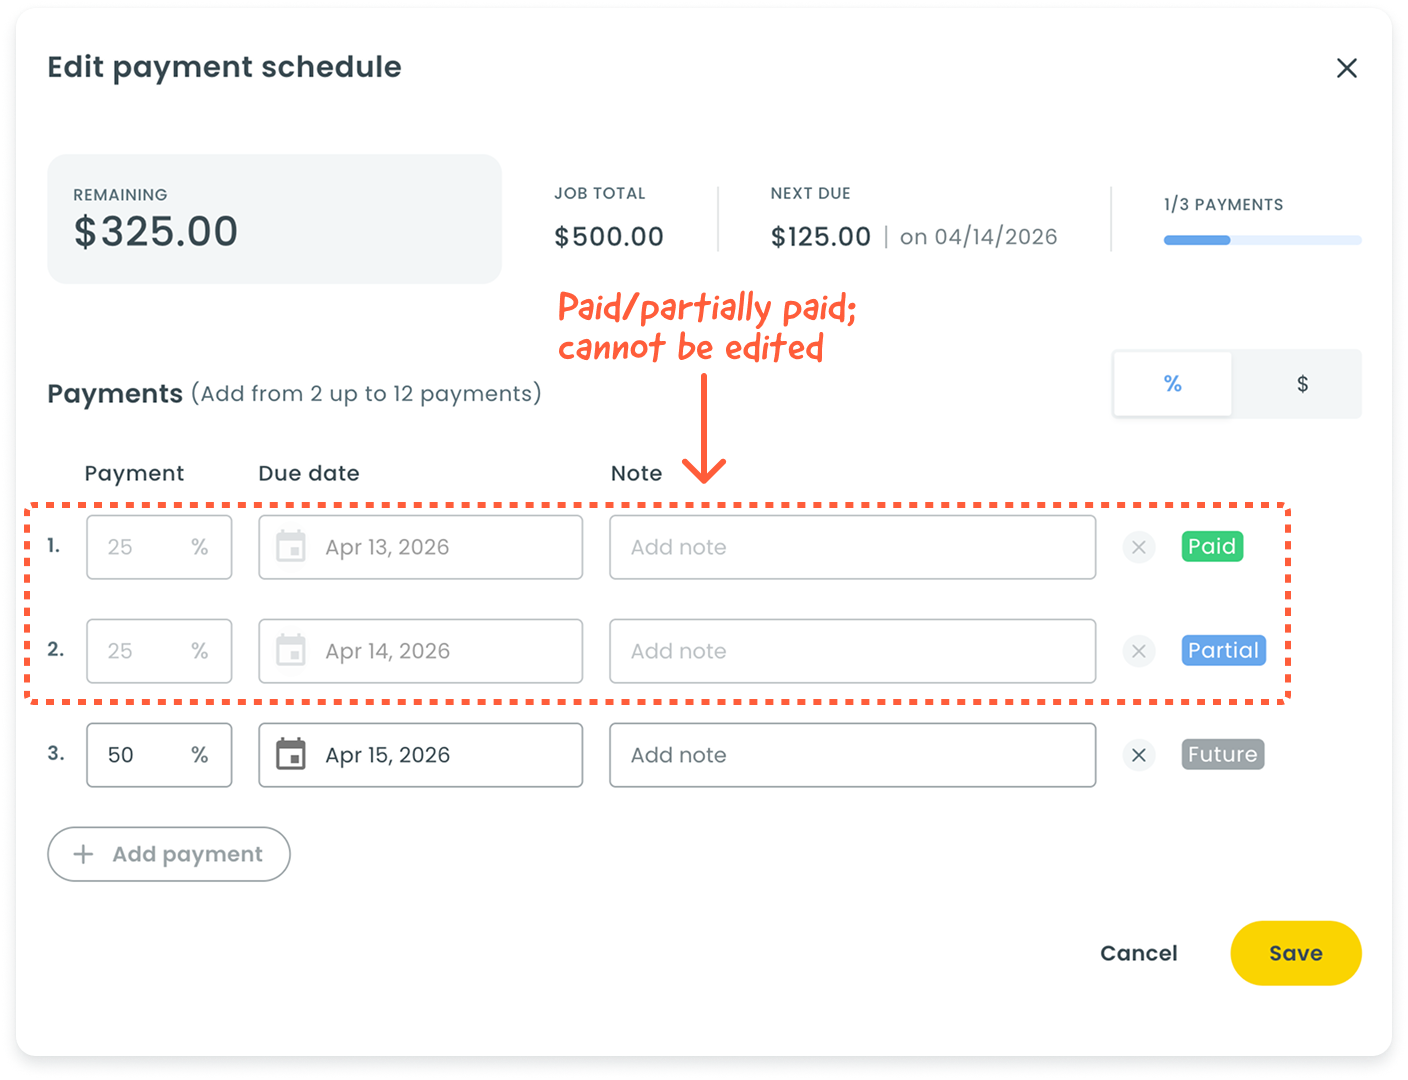Click the Partial status badge
Viewport: 1408px width, 1080px height.
(1223, 650)
